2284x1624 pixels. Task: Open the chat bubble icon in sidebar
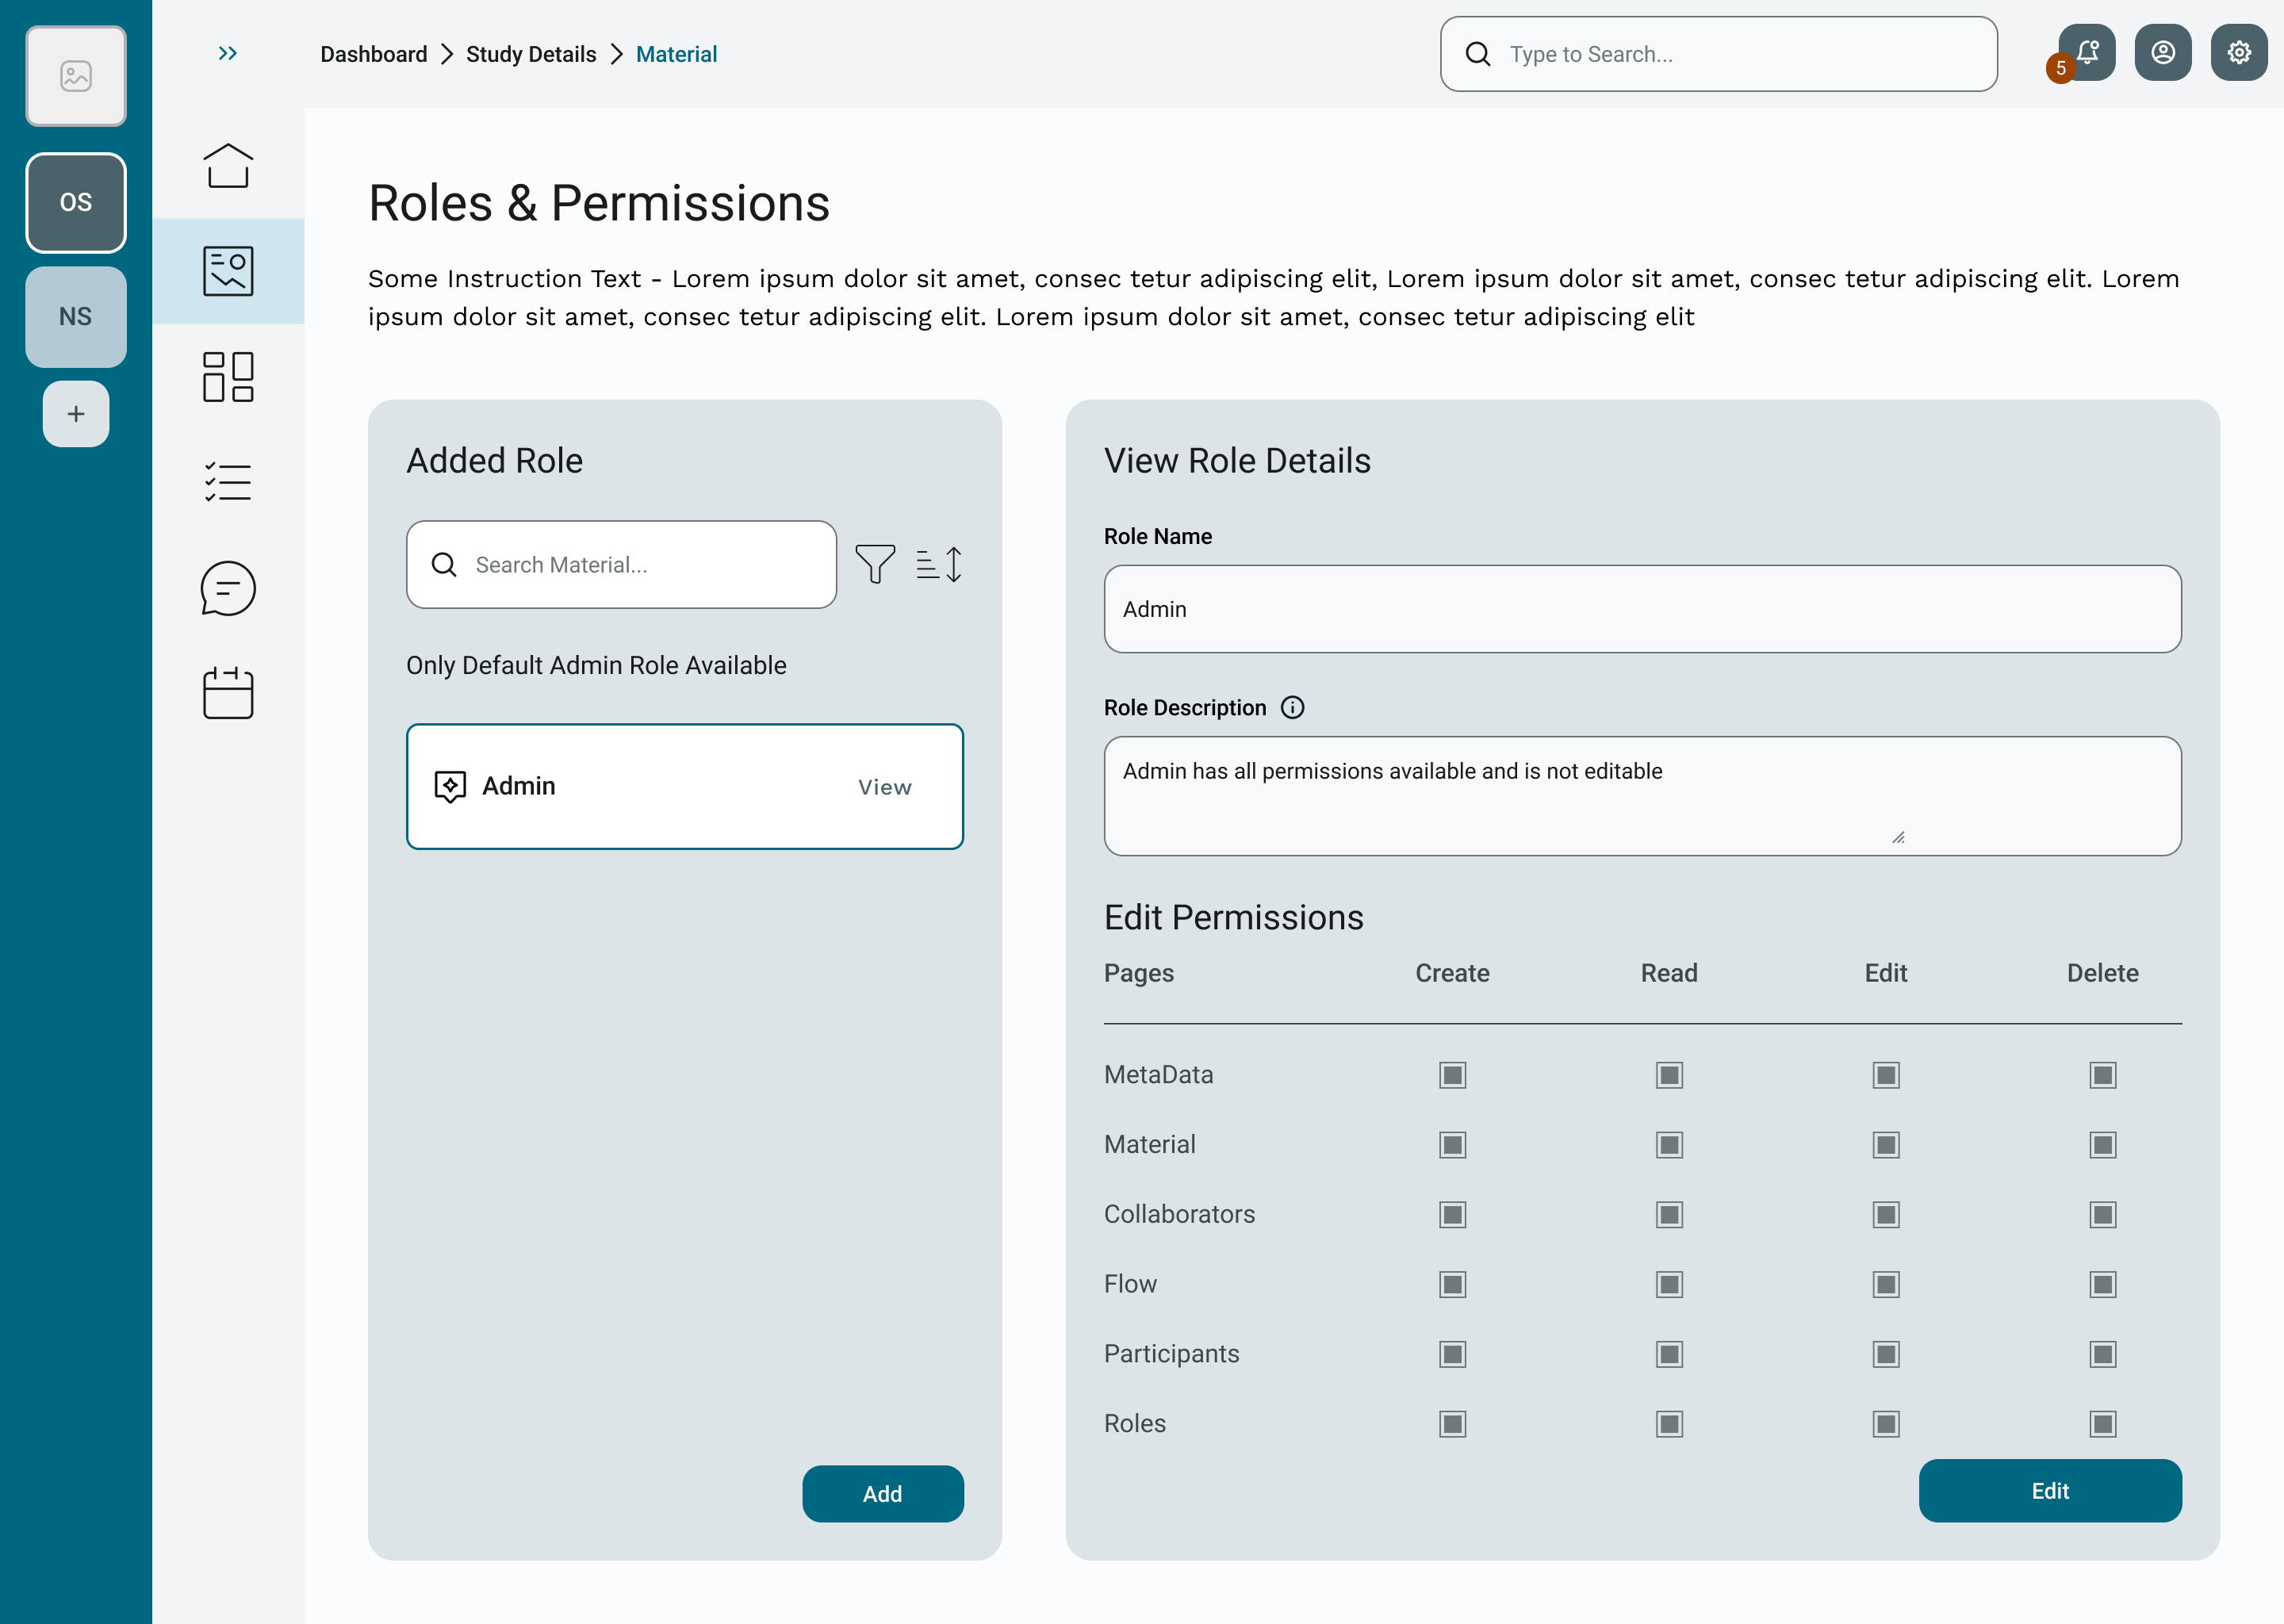pos(228,588)
